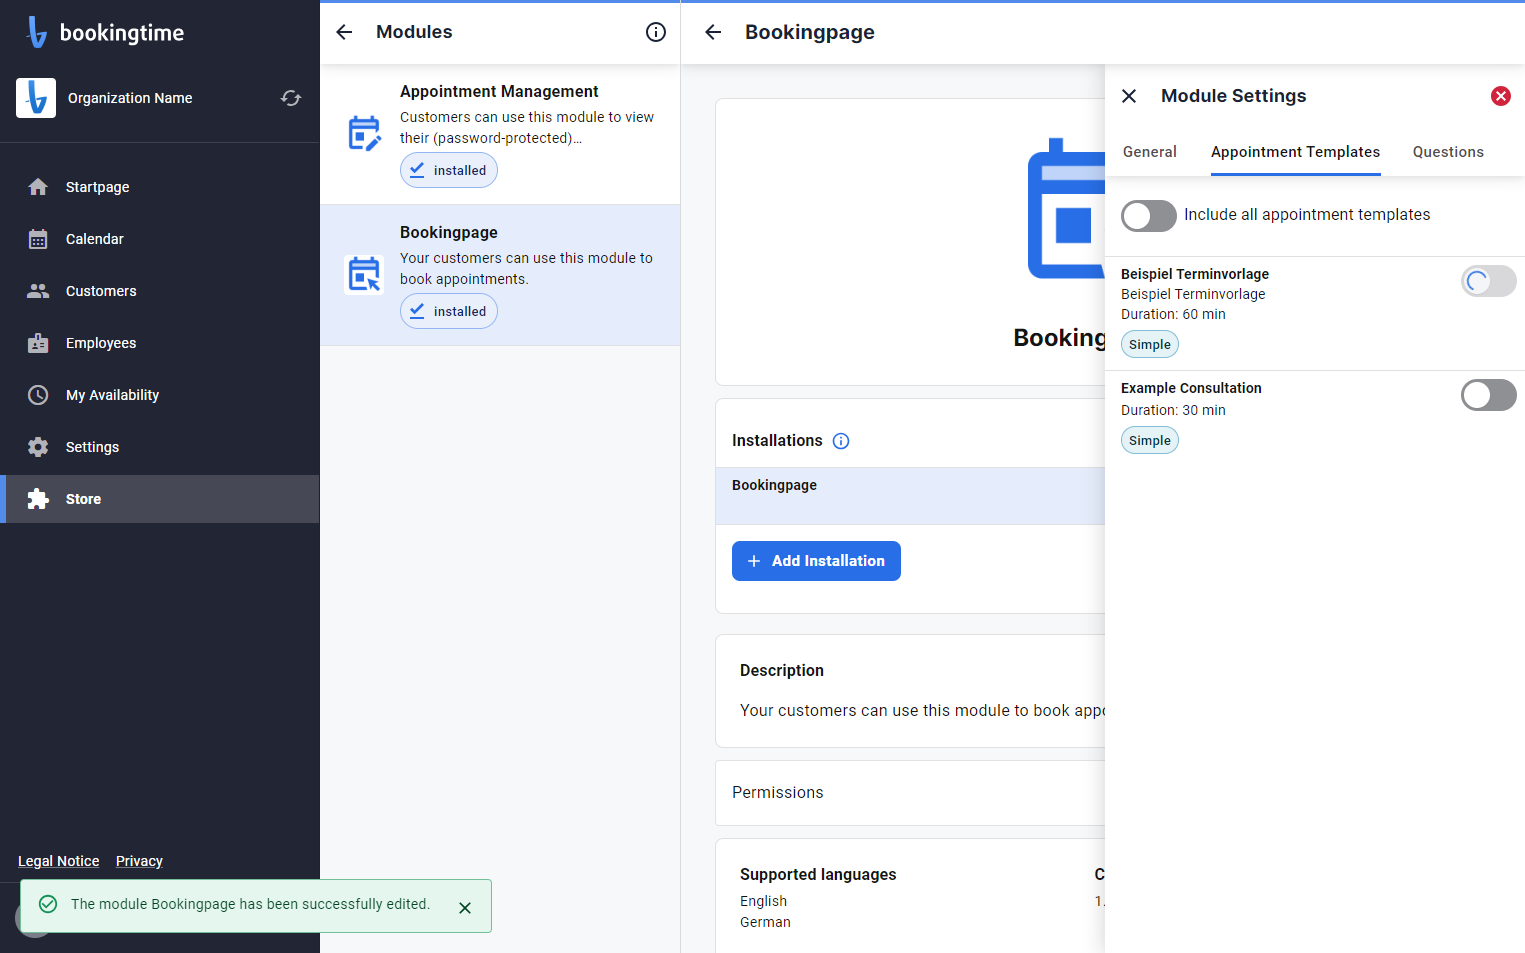The width and height of the screenshot is (1525, 953).
Task: Close the Module Settings panel with X
Action: pyautogui.click(x=1129, y=96)
